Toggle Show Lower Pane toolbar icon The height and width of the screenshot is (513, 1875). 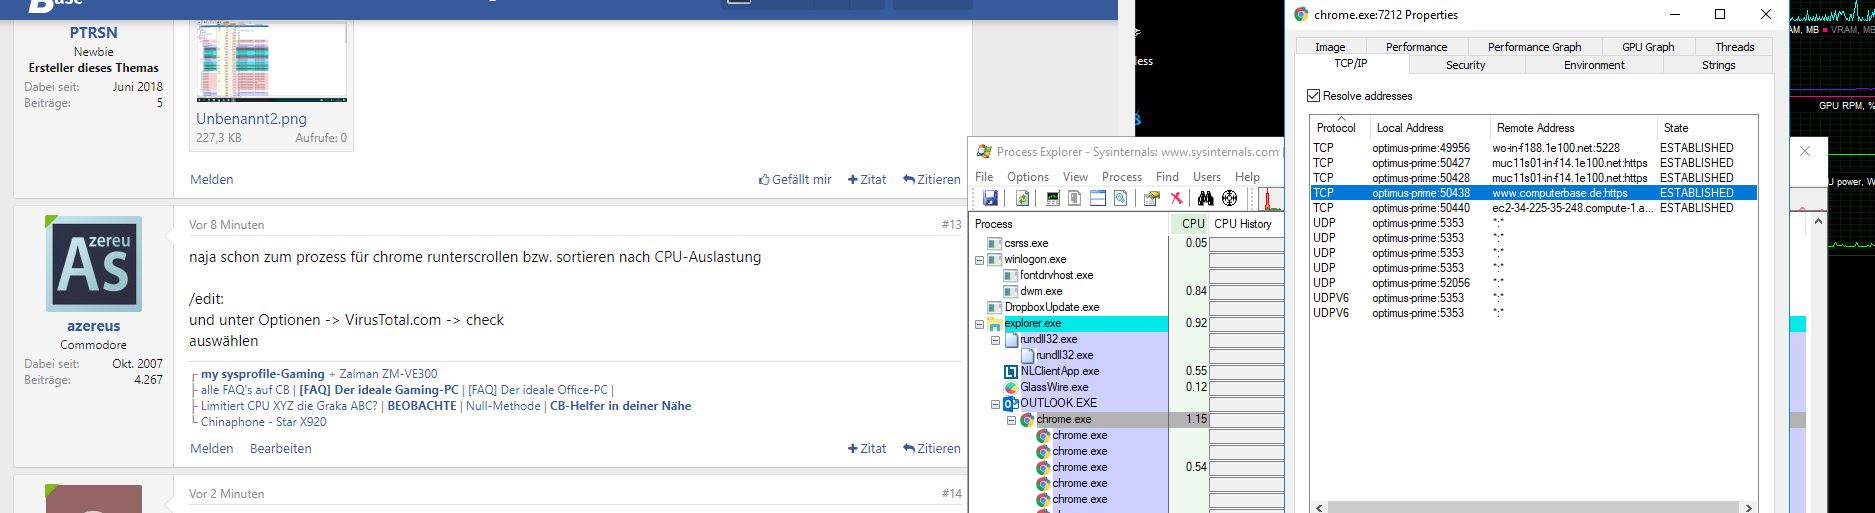coord(1098,198)
